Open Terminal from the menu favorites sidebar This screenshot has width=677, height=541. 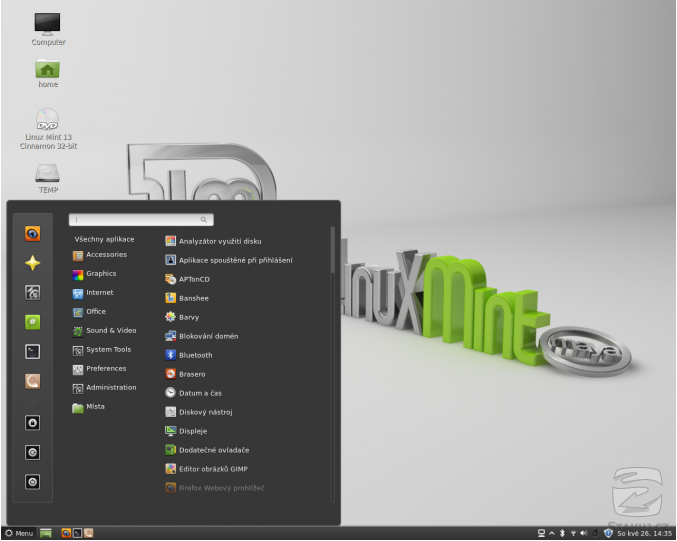pos(32,351)
